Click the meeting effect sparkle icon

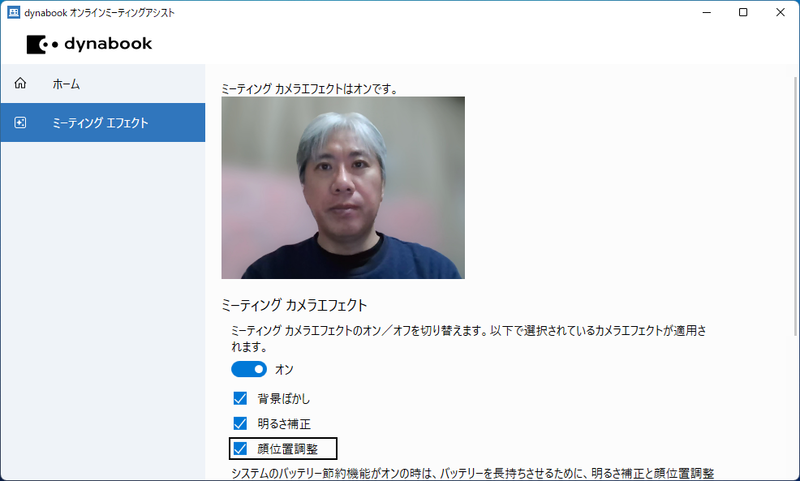tap(20, 122)
